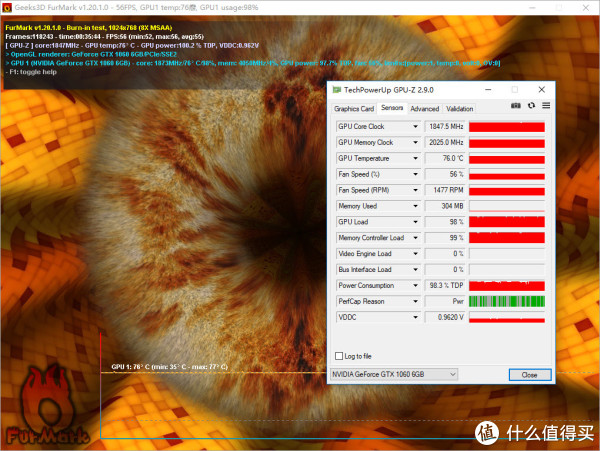This screenshot has height=451, width=600.
Task: Open the GPU-Z hamburger menu icon
Action: 546,107
